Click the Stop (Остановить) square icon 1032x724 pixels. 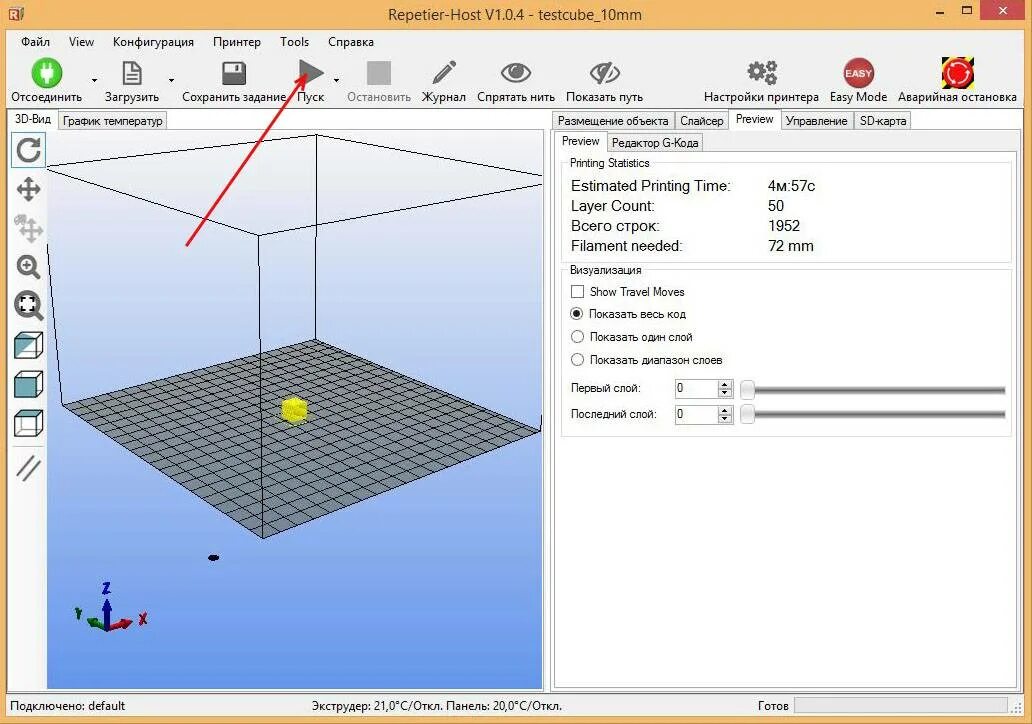378,73
